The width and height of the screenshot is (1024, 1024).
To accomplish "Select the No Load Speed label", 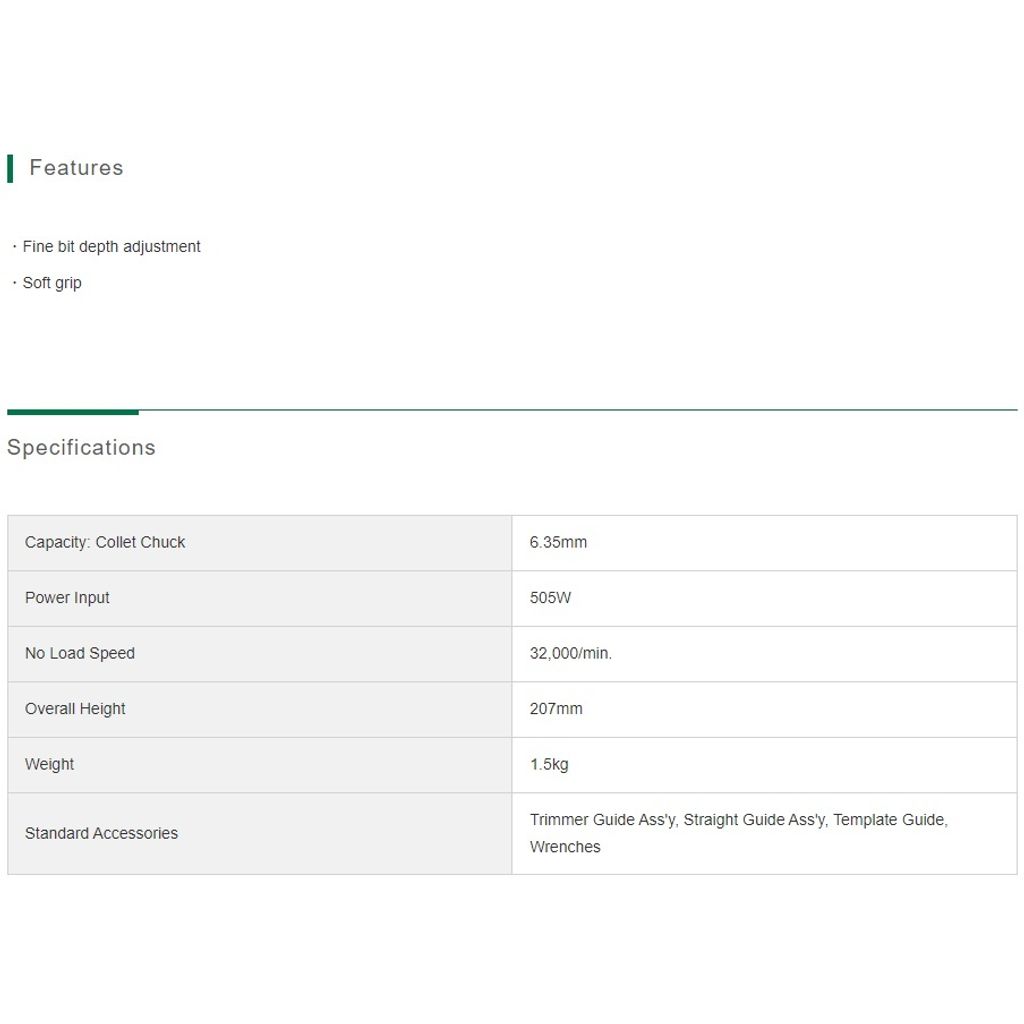I will click(80, 653).
